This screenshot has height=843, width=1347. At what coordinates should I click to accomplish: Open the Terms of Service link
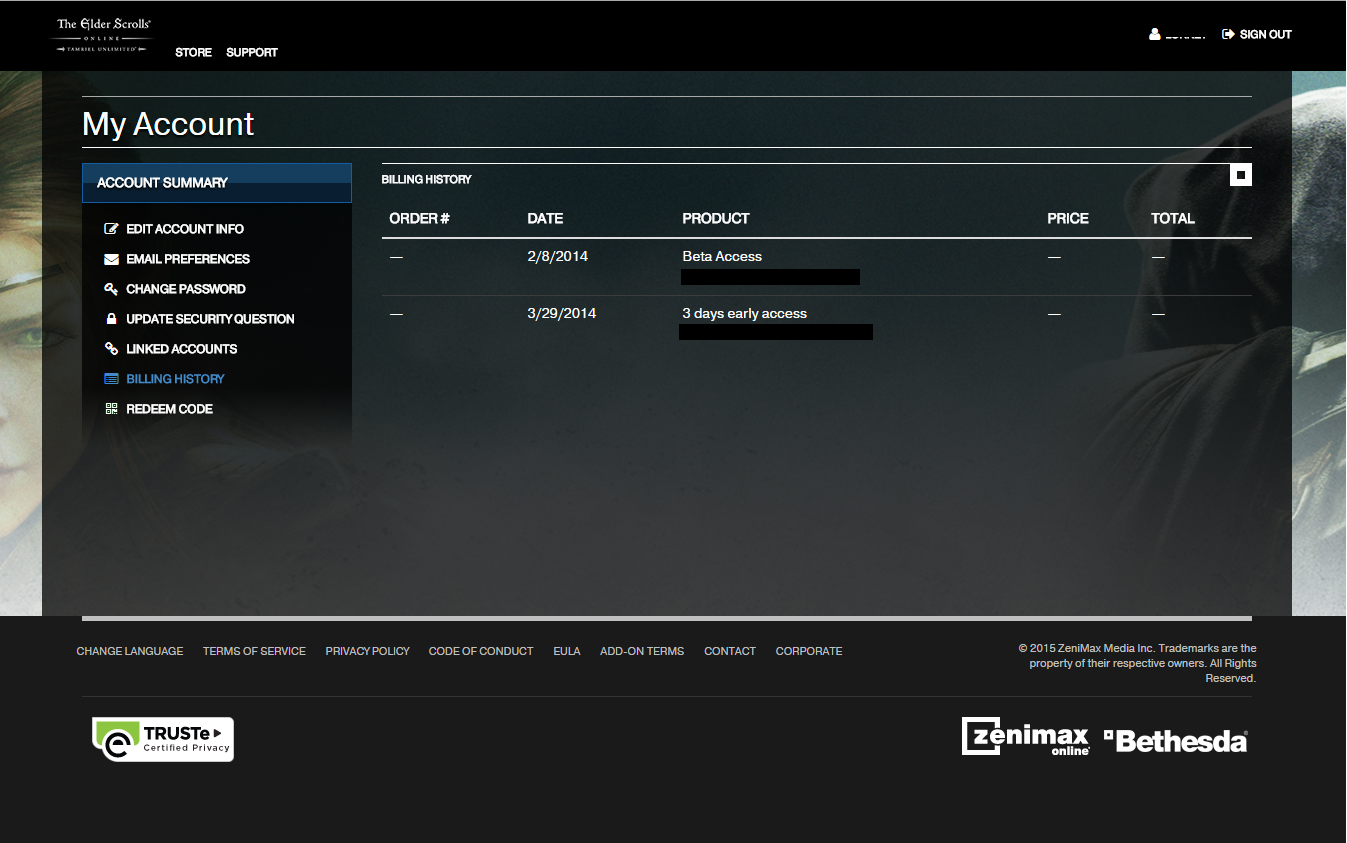(x=254, y=651)
